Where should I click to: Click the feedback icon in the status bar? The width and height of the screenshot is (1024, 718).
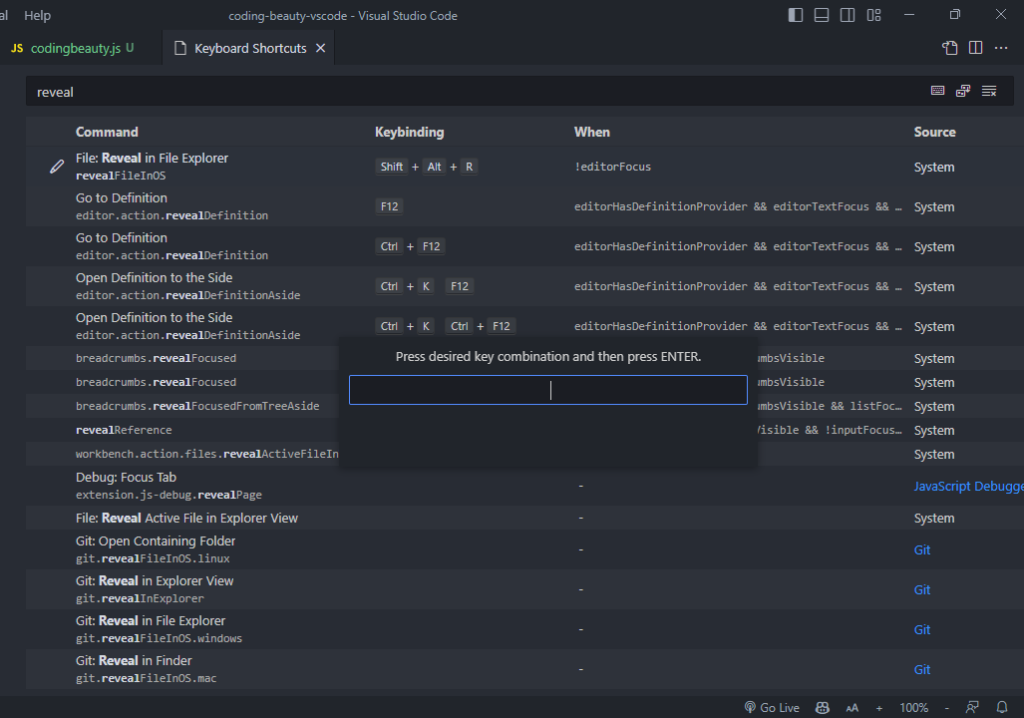(972, 707)
